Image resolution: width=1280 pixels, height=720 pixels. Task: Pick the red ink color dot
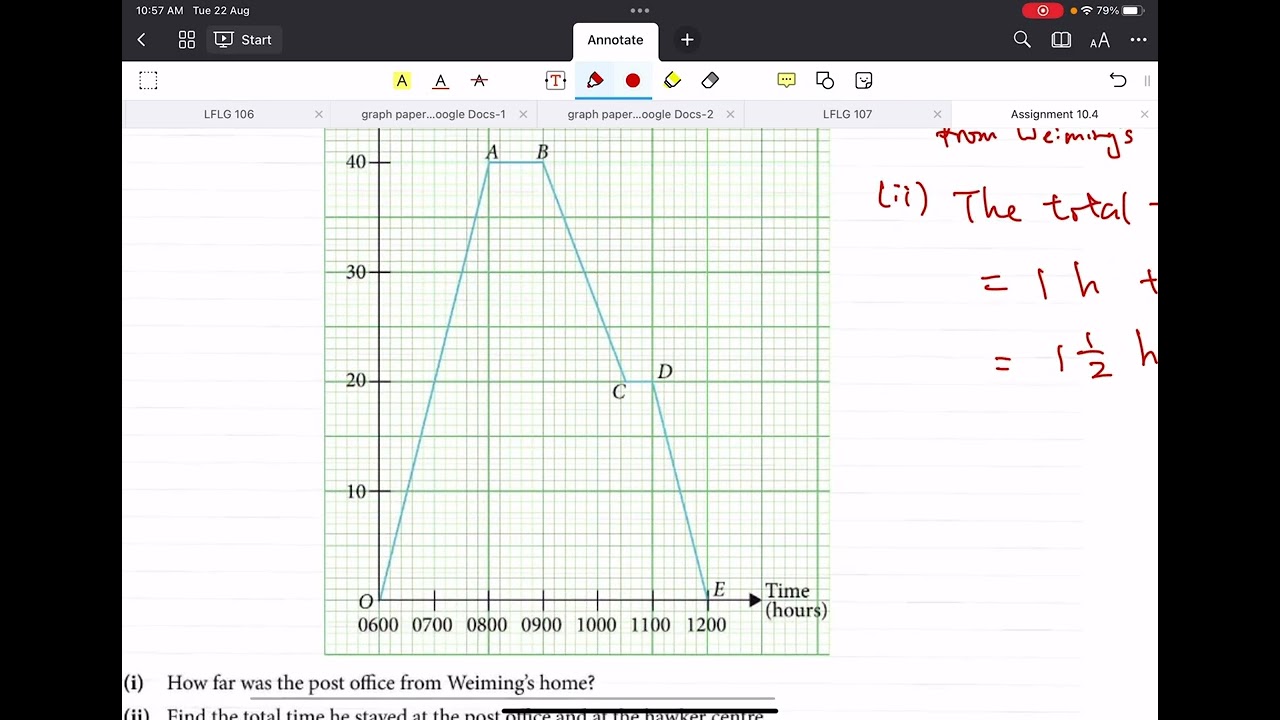[633, 81]
